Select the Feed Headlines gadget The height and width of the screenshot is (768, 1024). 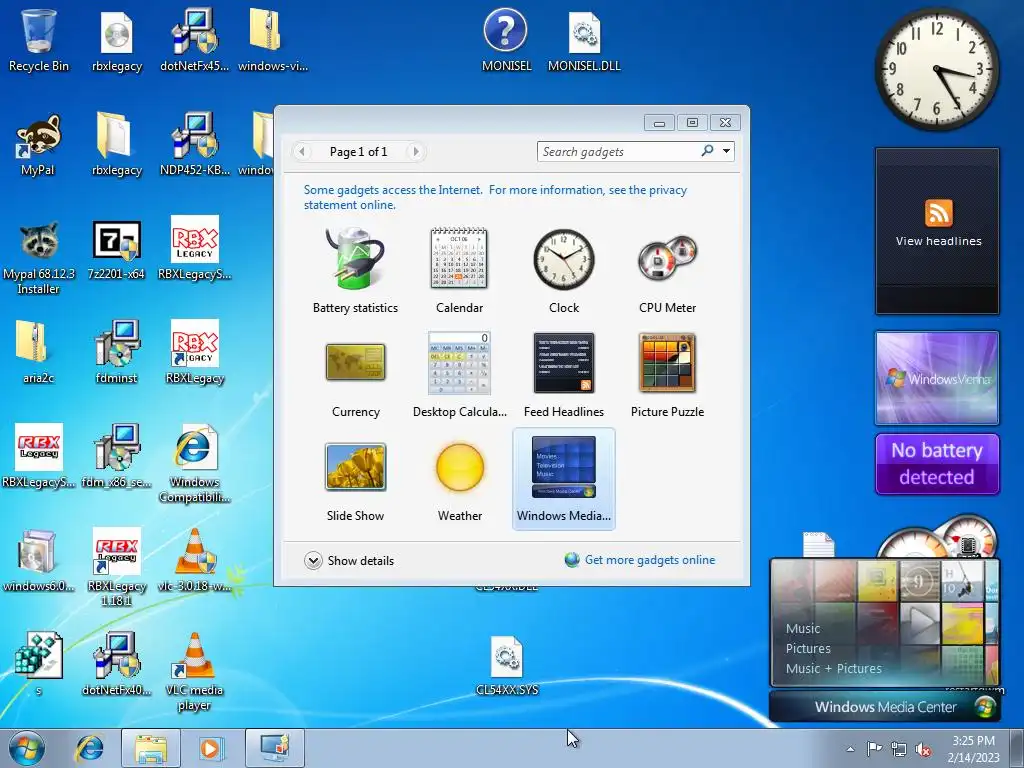[564, 374]
